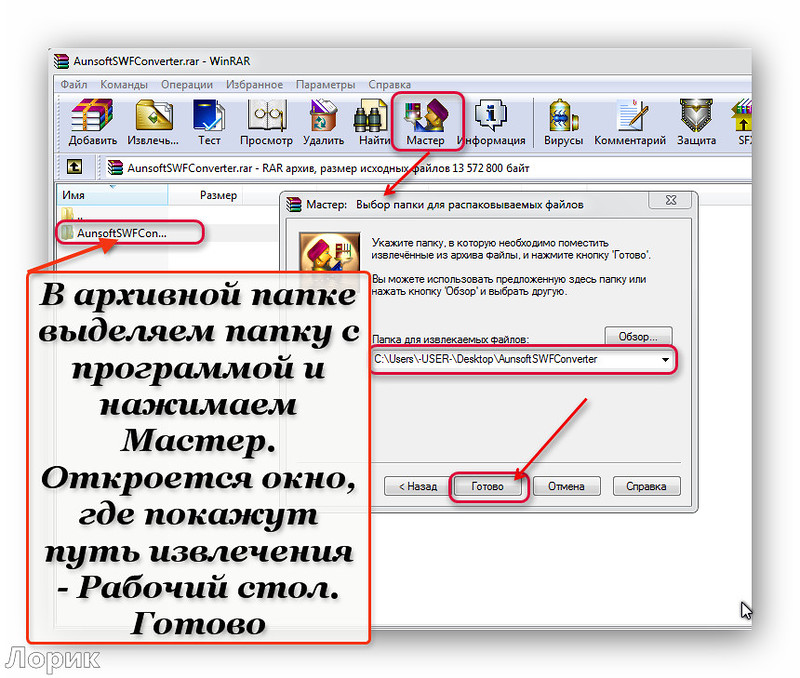
Task: Open the Информация (Info) tool
Action: [x=491, y=121]
